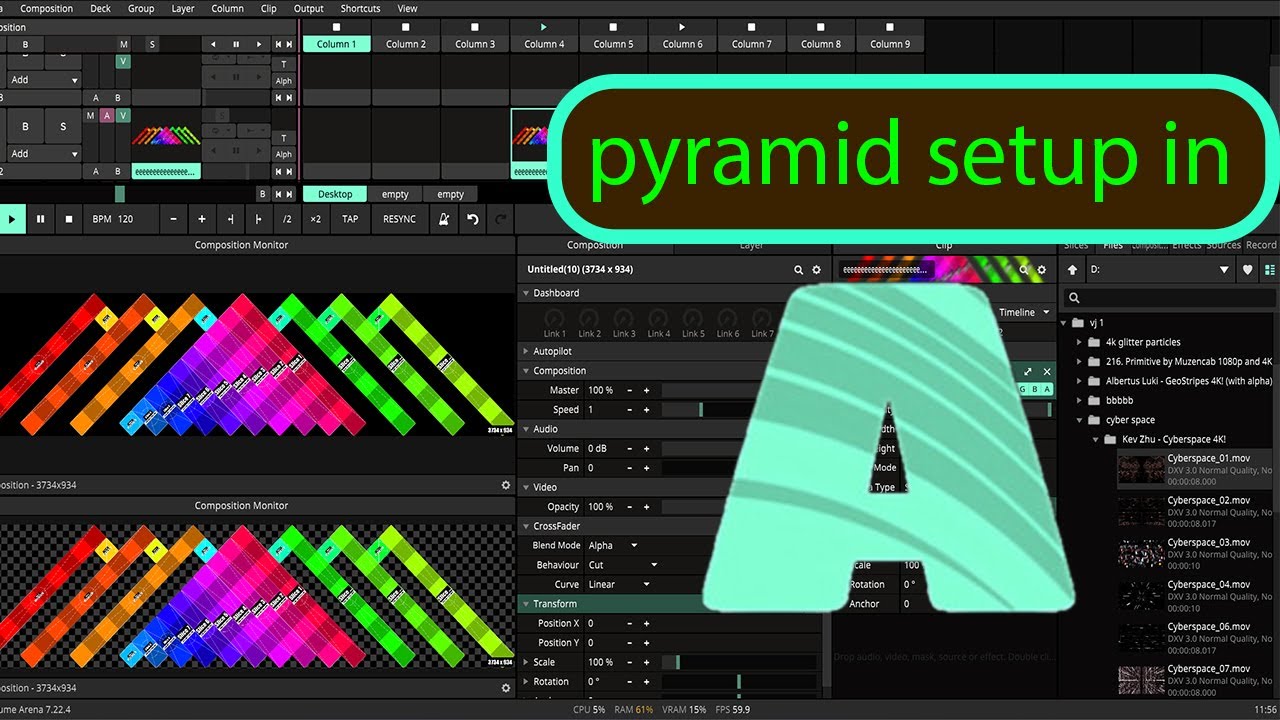Start composition playback with the transport play button
Screen dimensions: 1280x720
(x=12, y=219)
